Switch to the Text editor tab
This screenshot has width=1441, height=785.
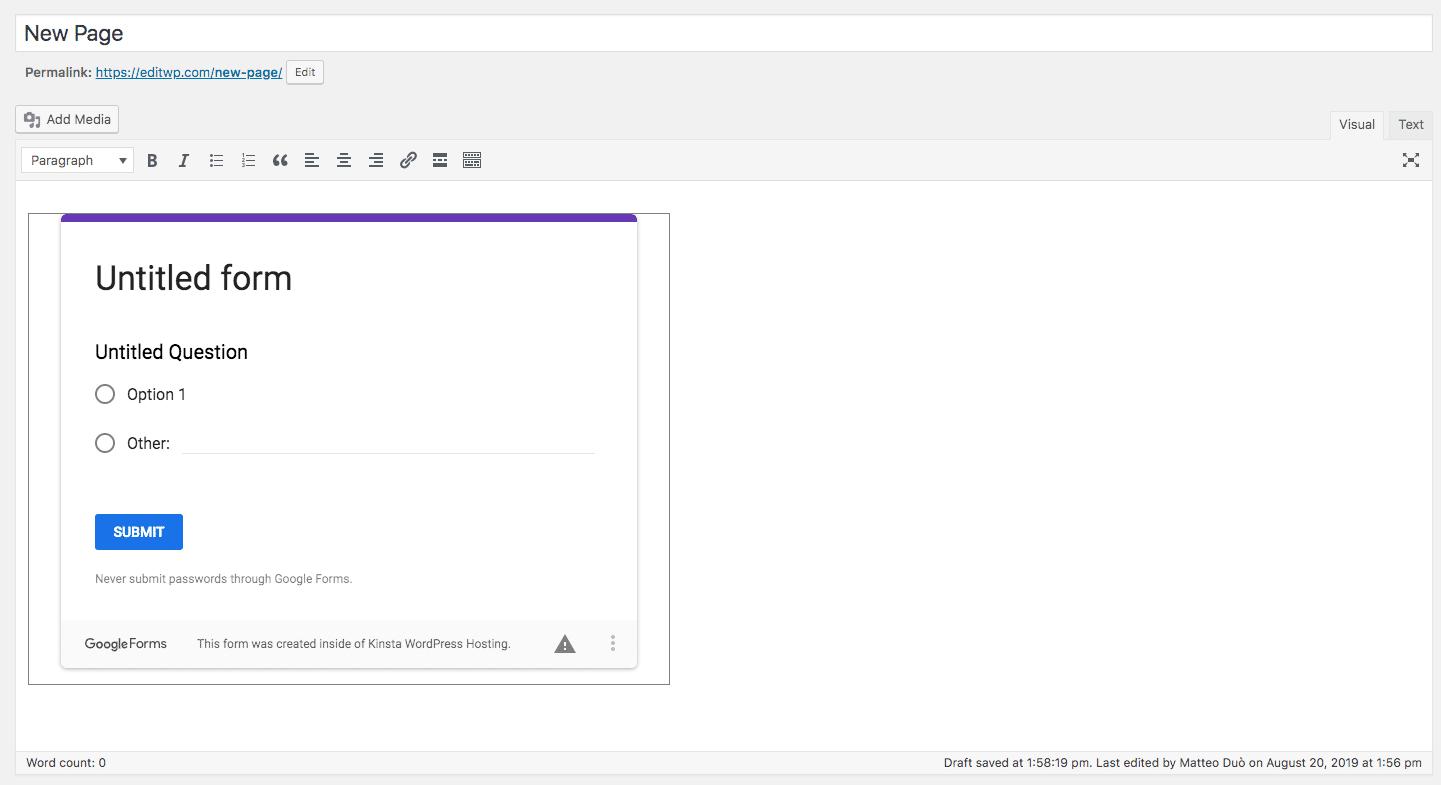(x=1410, y=124)
